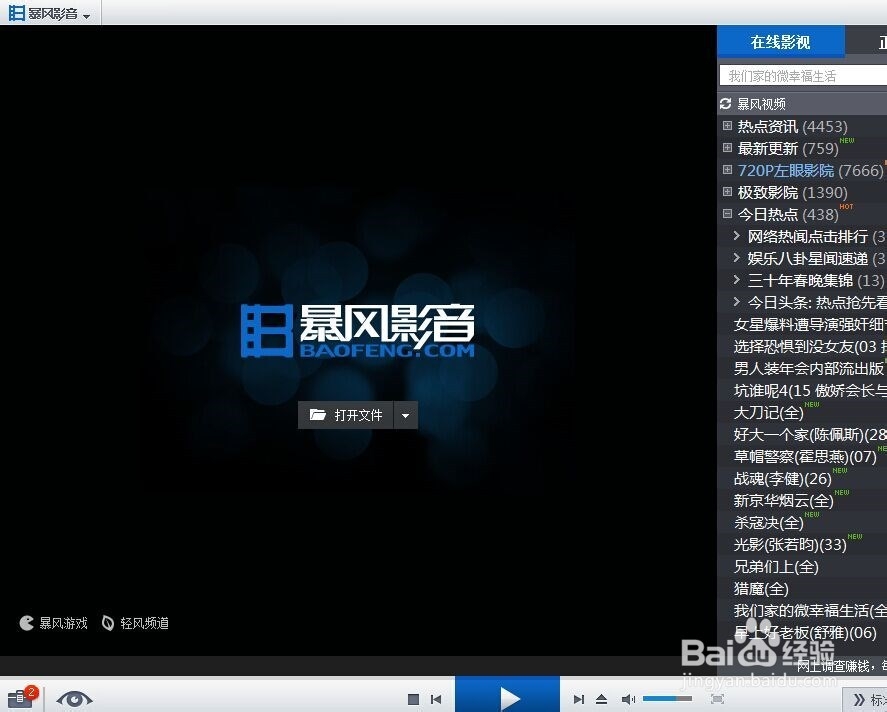Click the eject/open file icon

[601, 700]
